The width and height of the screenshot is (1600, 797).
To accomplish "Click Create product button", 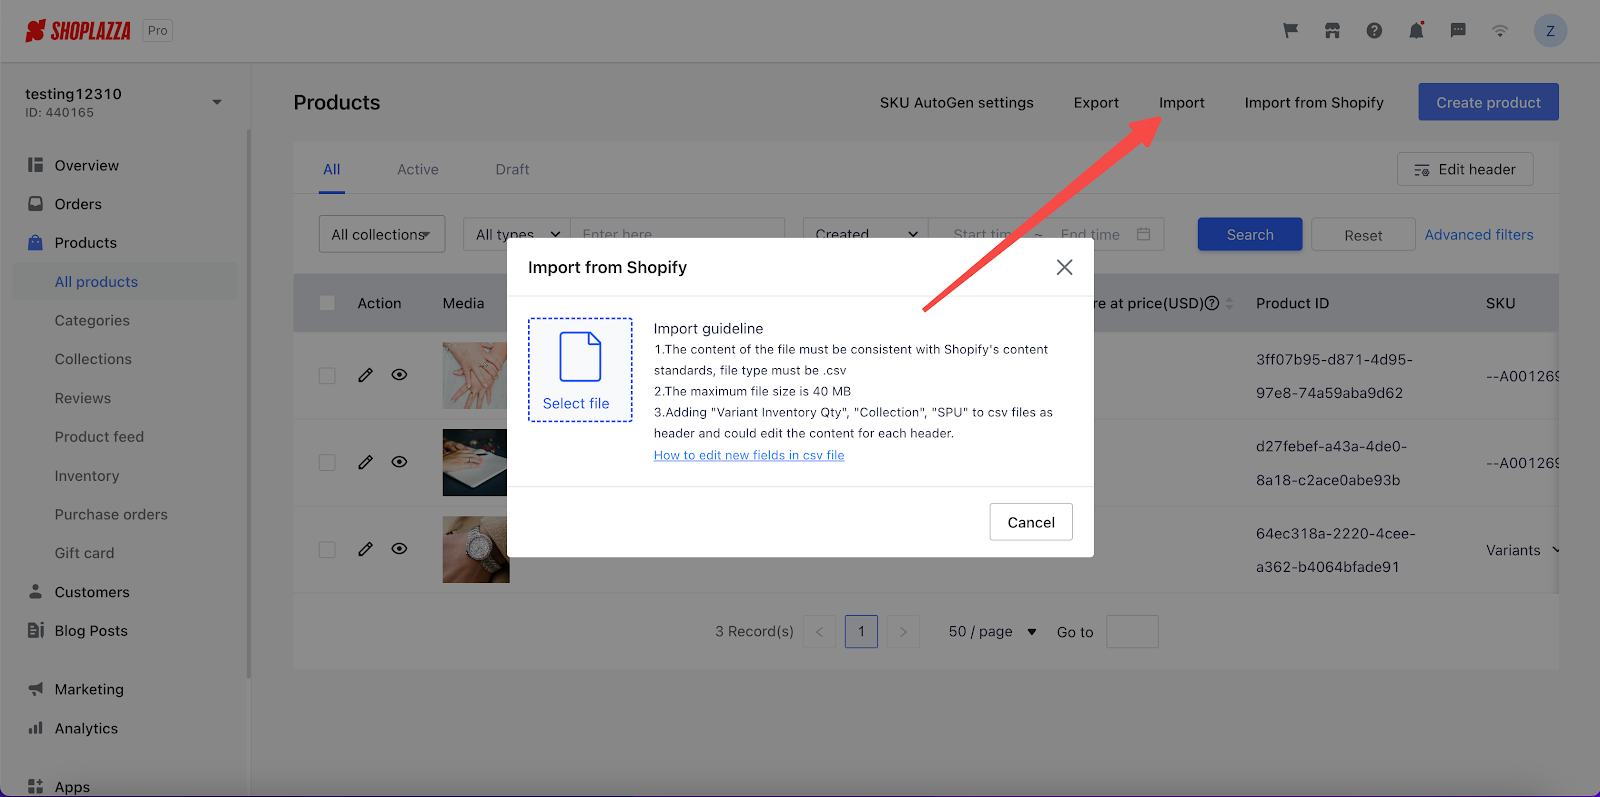I will 1488,102.
